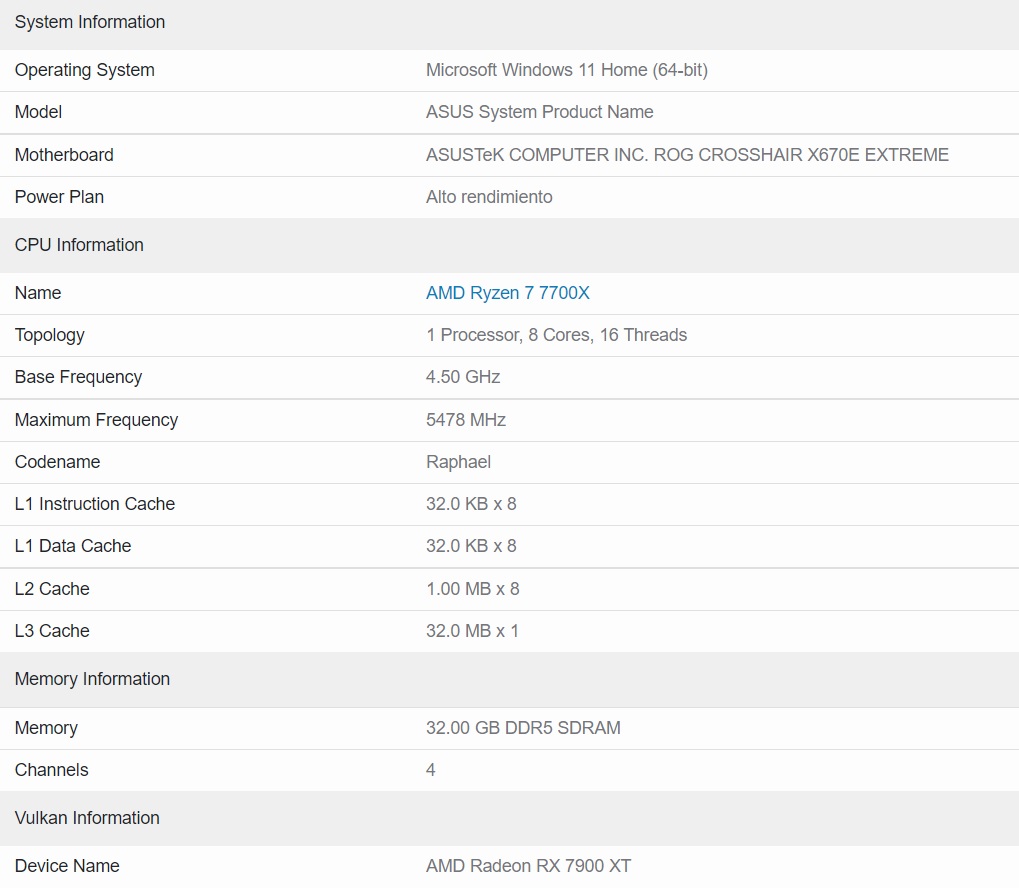Select the 'L2 Cache' row label
This screenshot has width=1019, height=888.
pyautogui.click(x=52, y=589)
